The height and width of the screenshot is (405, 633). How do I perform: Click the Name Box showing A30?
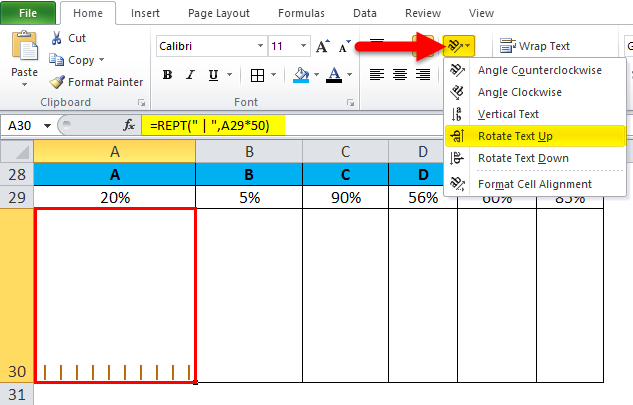[20, 126]
